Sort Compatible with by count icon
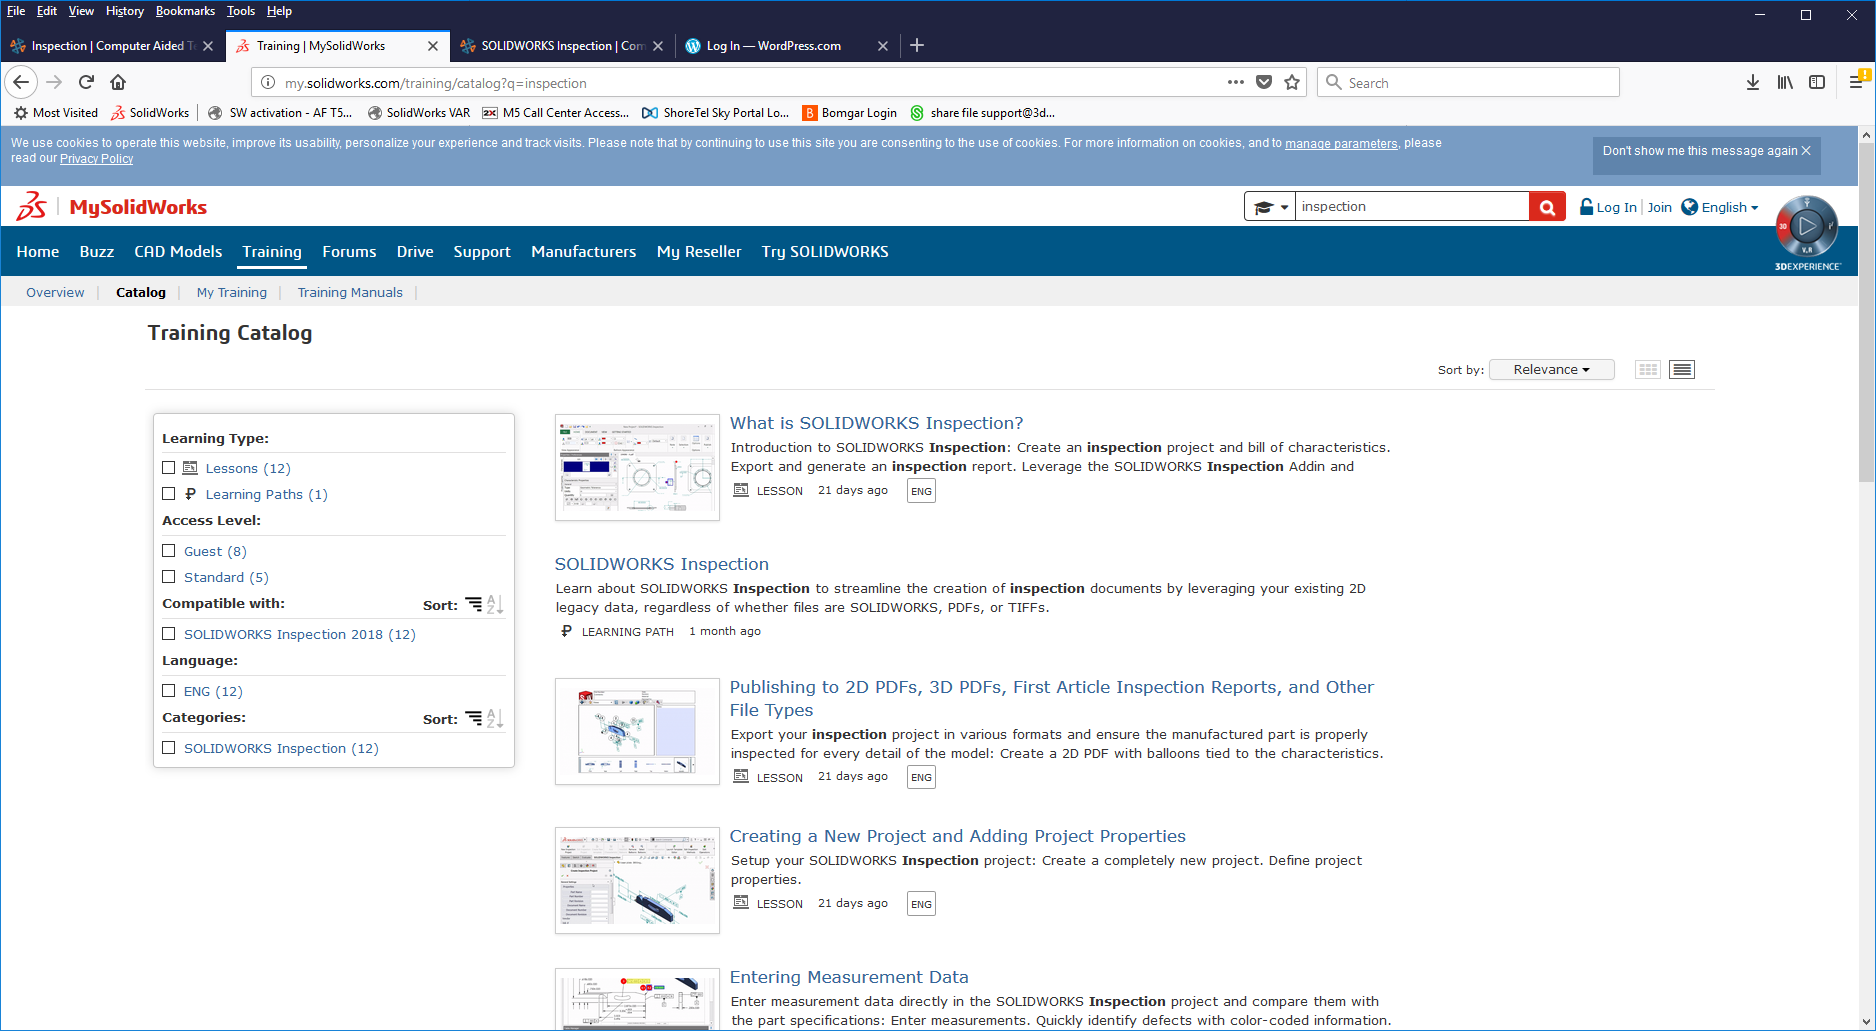1876x1031 pixels. pos(474,604)
